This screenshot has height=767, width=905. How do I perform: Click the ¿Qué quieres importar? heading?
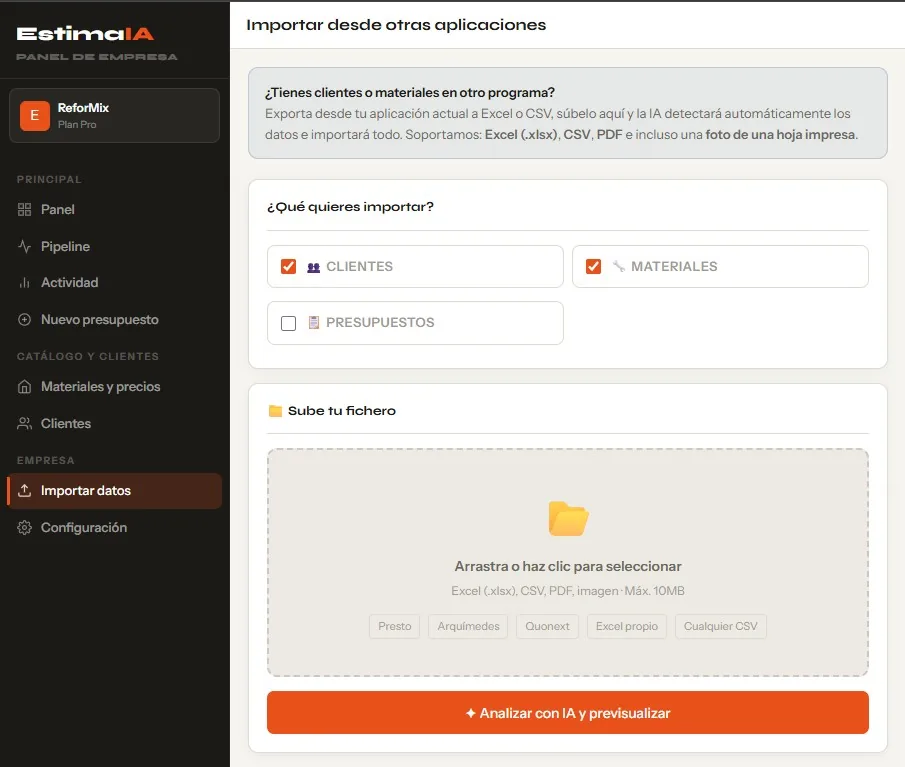tap(350, 207)
